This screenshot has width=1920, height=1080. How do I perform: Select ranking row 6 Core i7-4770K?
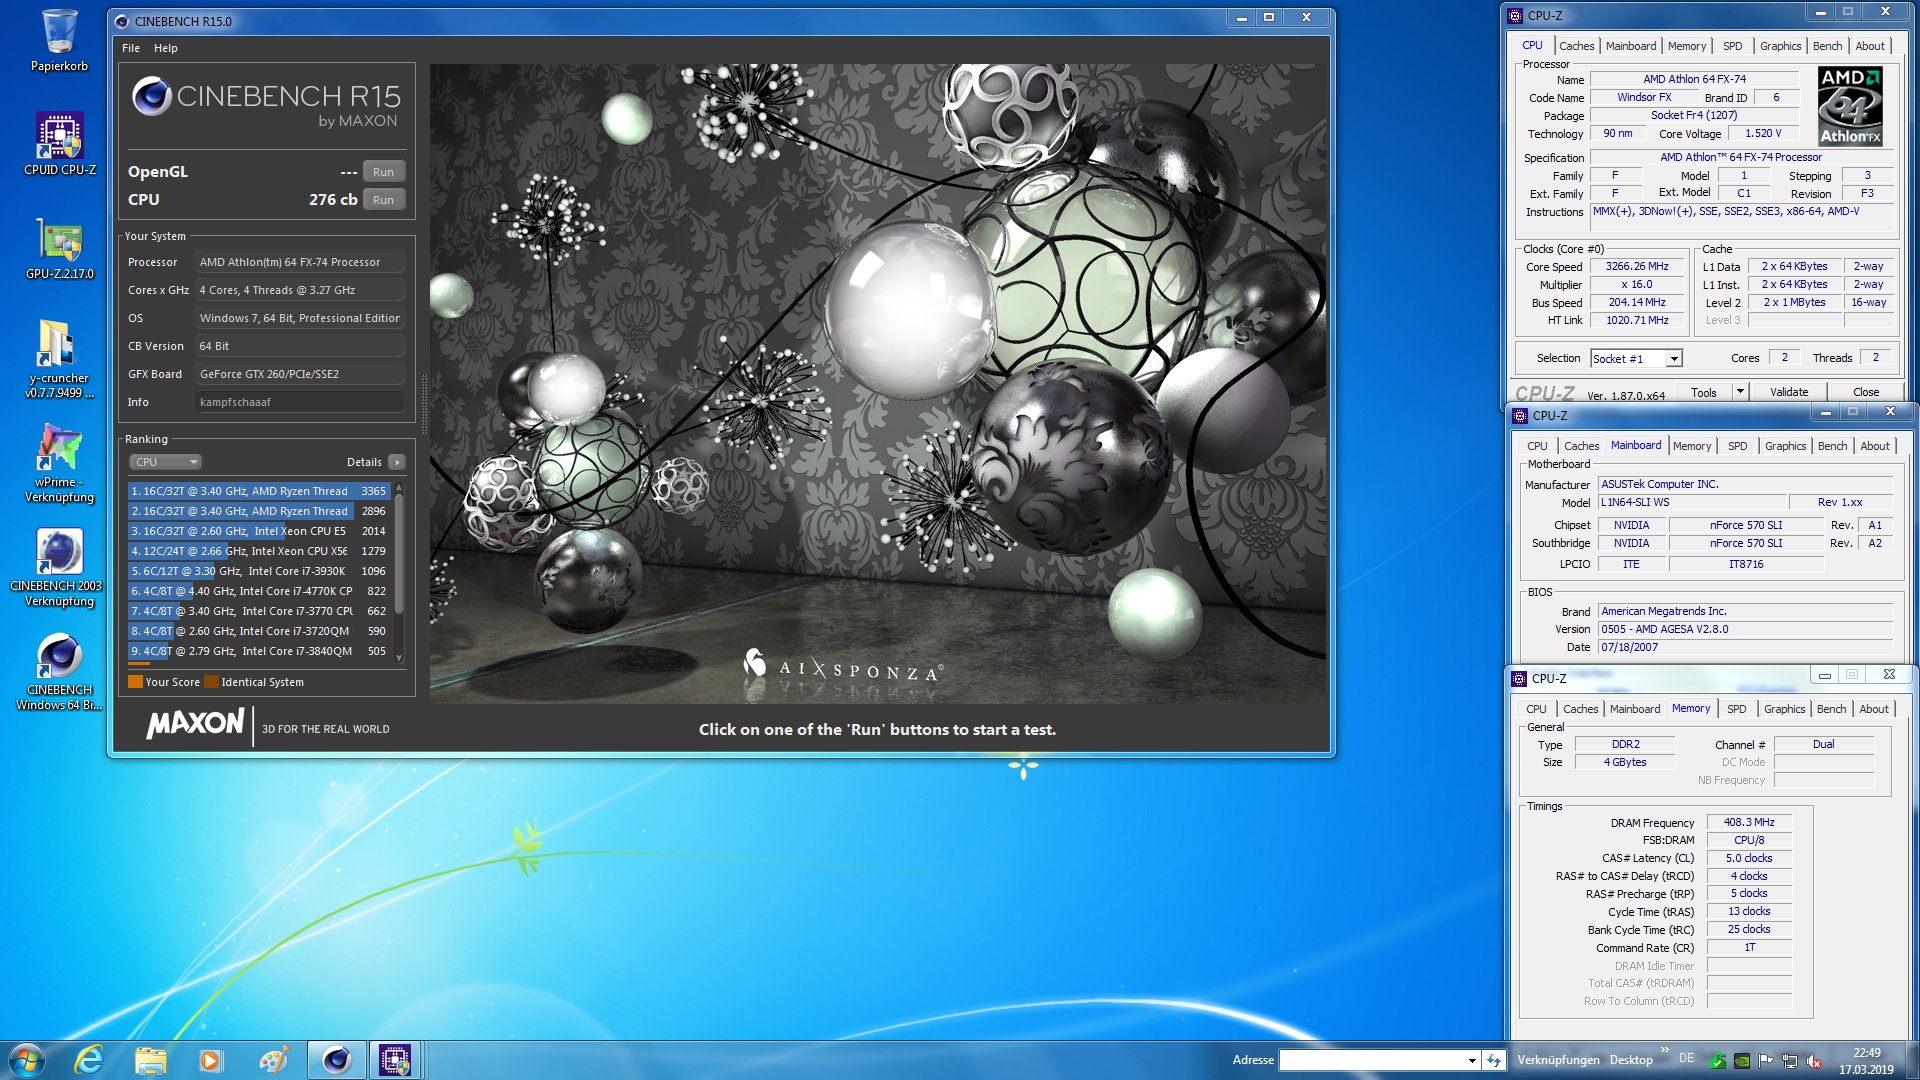click(259, 591)
